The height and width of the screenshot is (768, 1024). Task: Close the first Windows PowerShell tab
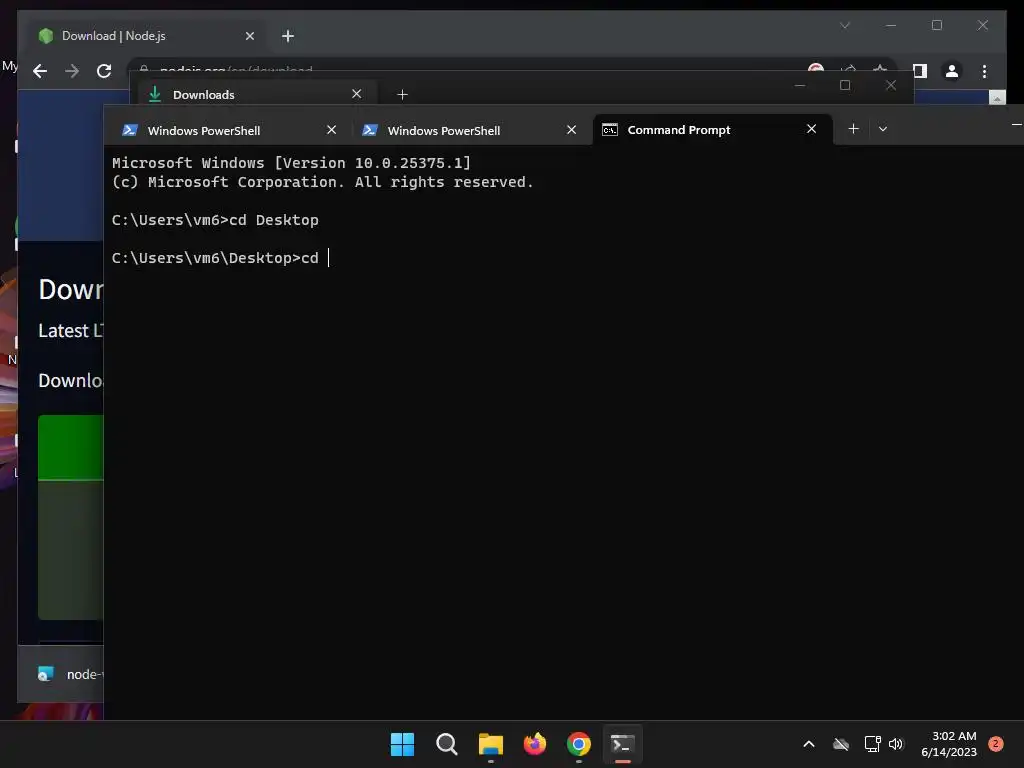point(332,130)
